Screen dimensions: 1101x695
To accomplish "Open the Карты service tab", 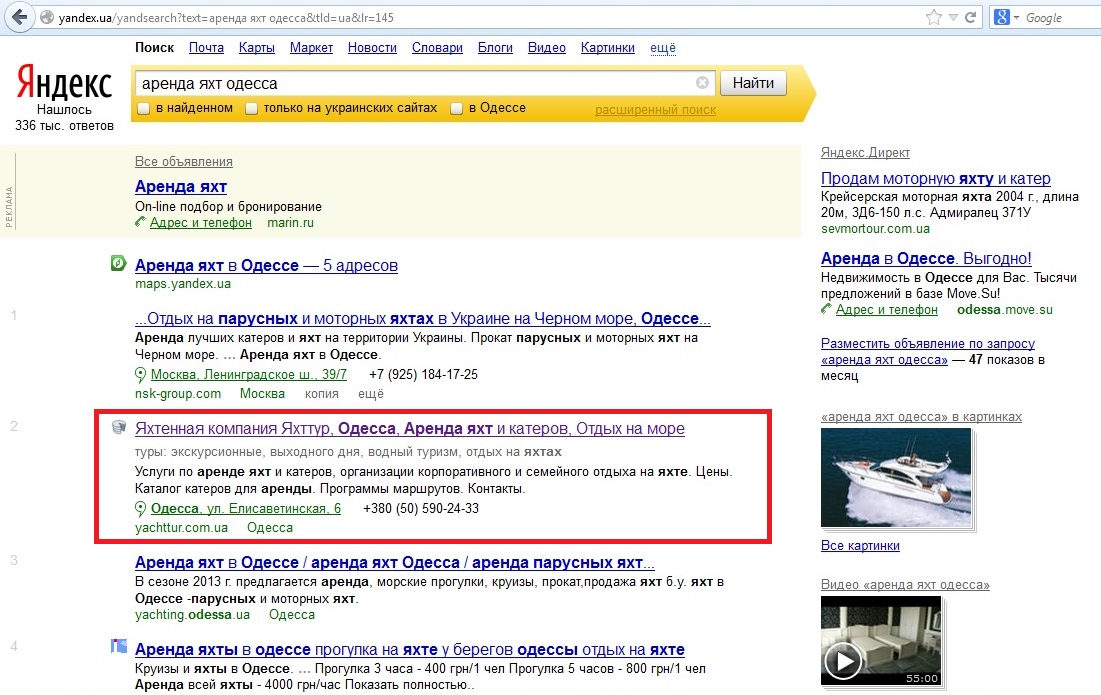I will pos(256,48).
